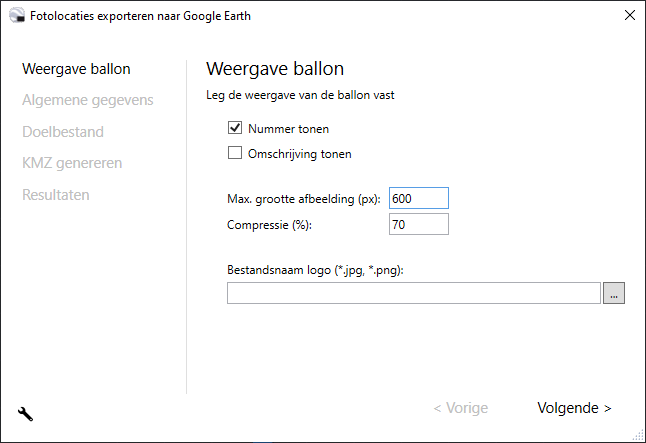Viewport: 646px width, 443px height.
Task: Click the Weergave ballon page heading
Action: (x=274, y=69)
